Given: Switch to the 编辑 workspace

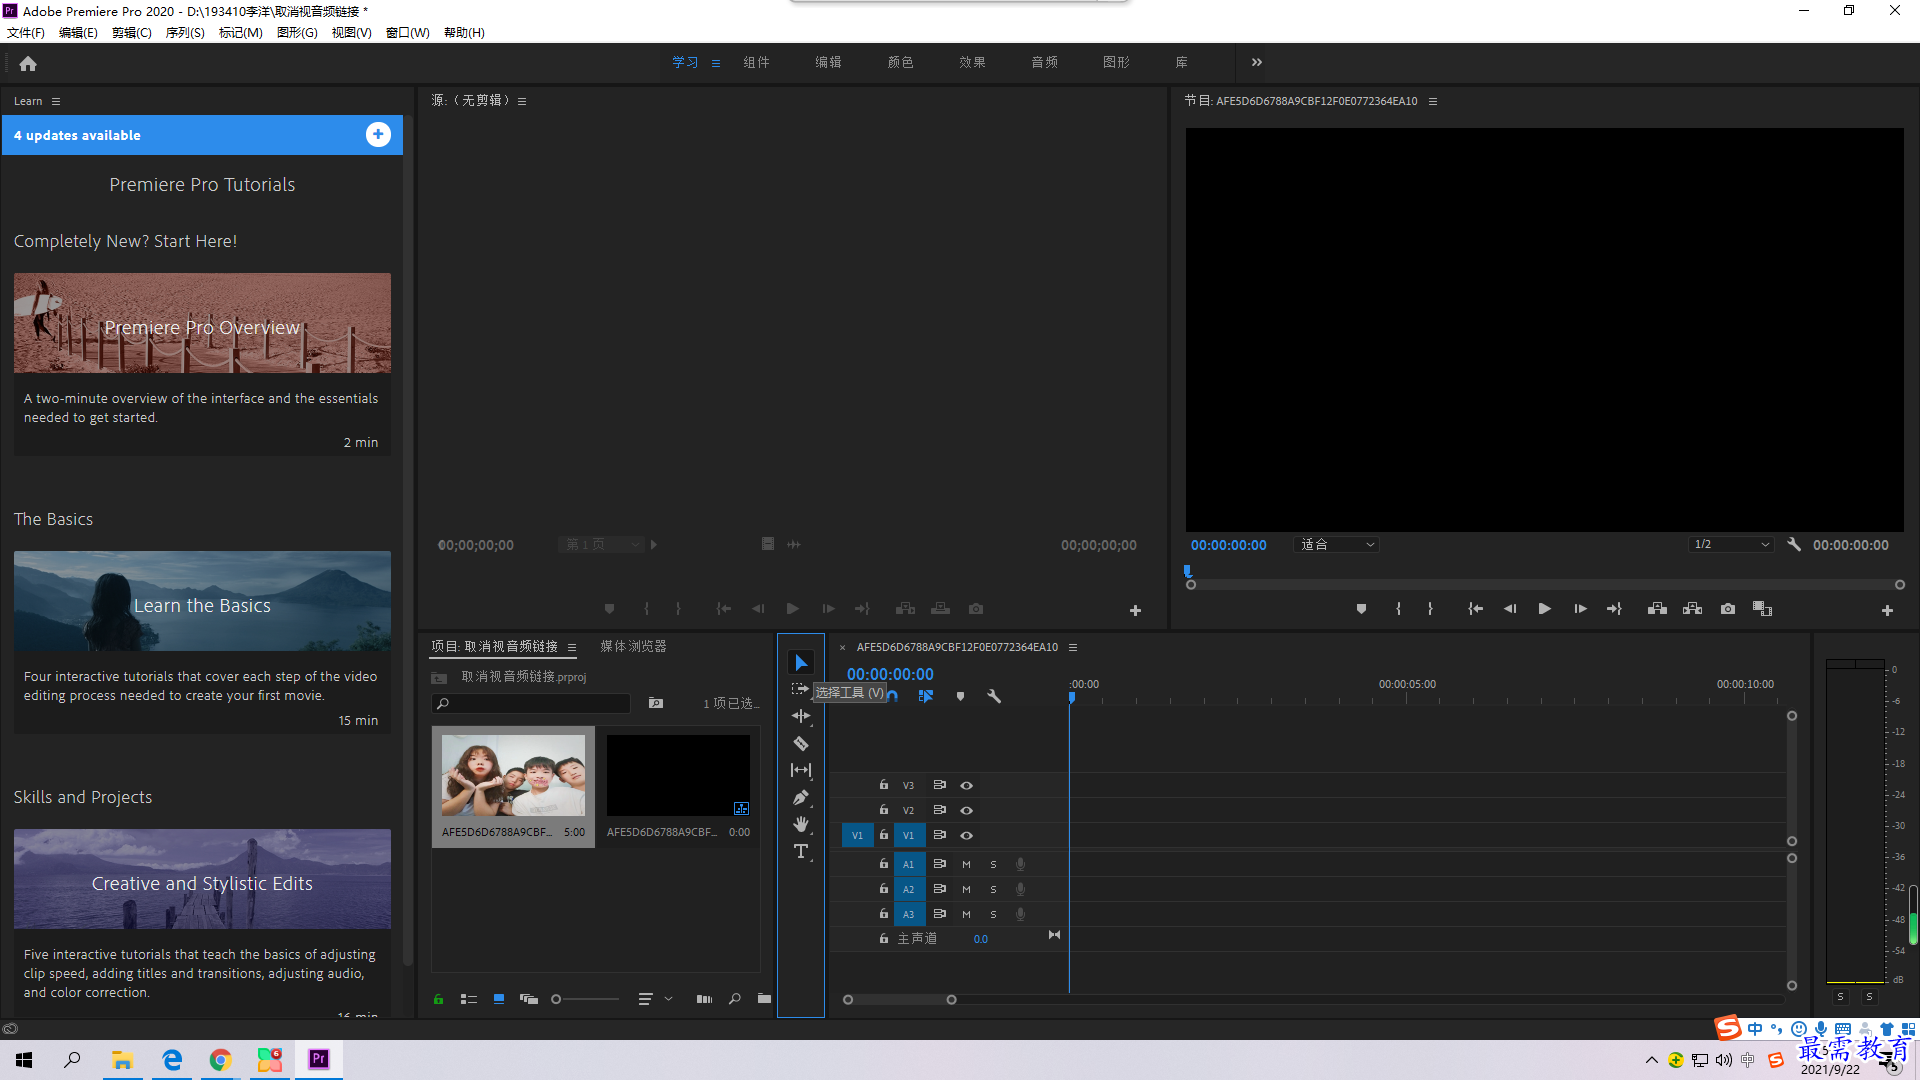Looking at the screenshot, I should 828,62.
